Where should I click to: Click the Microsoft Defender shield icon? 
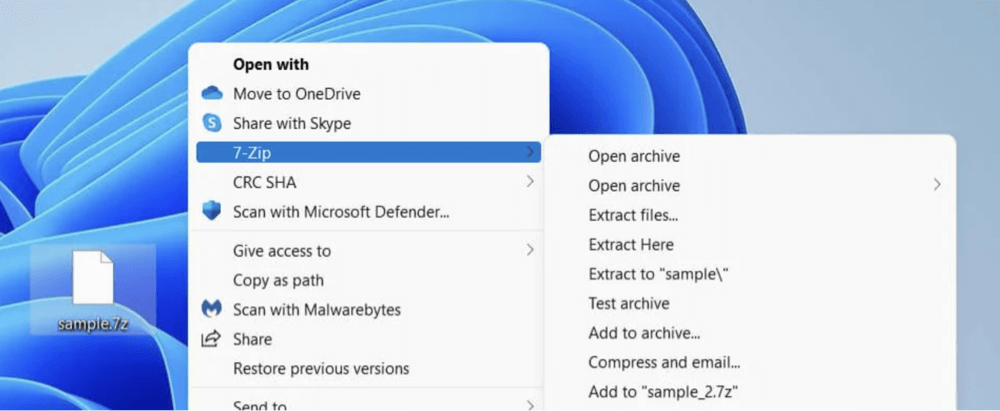click(x=212, y=211)
